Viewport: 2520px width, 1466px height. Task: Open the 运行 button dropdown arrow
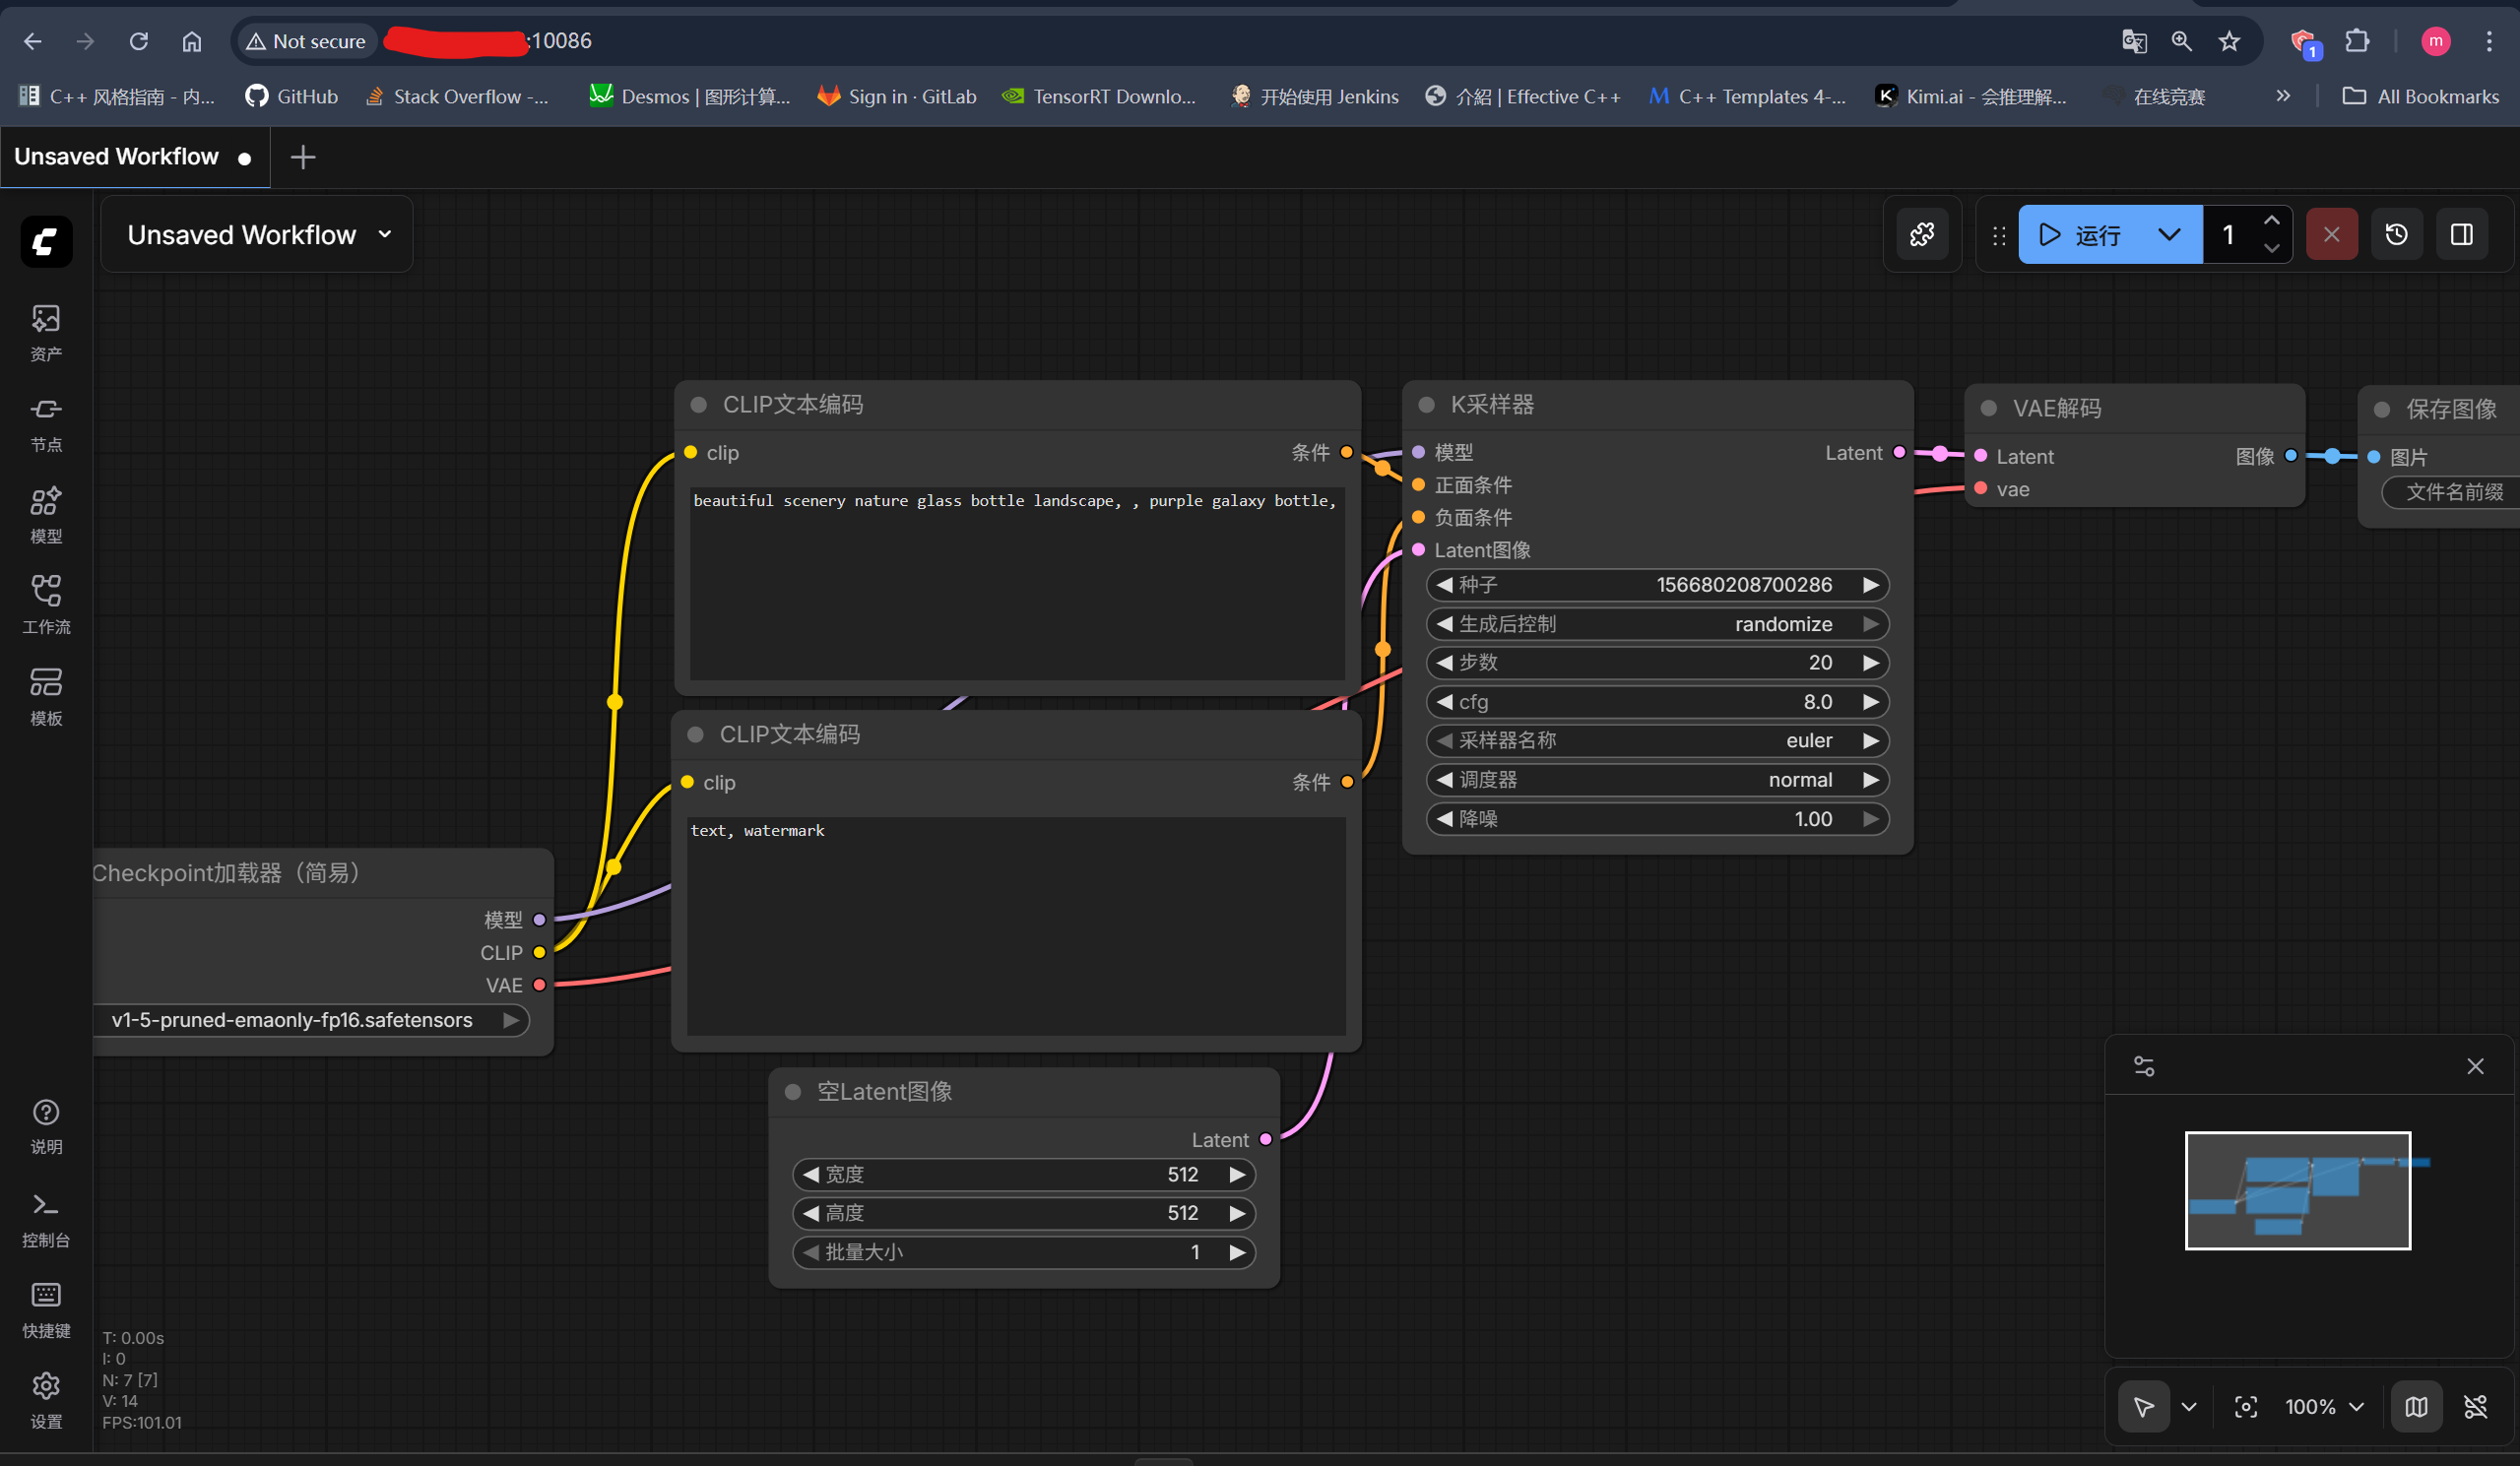tap(2168, 234)
